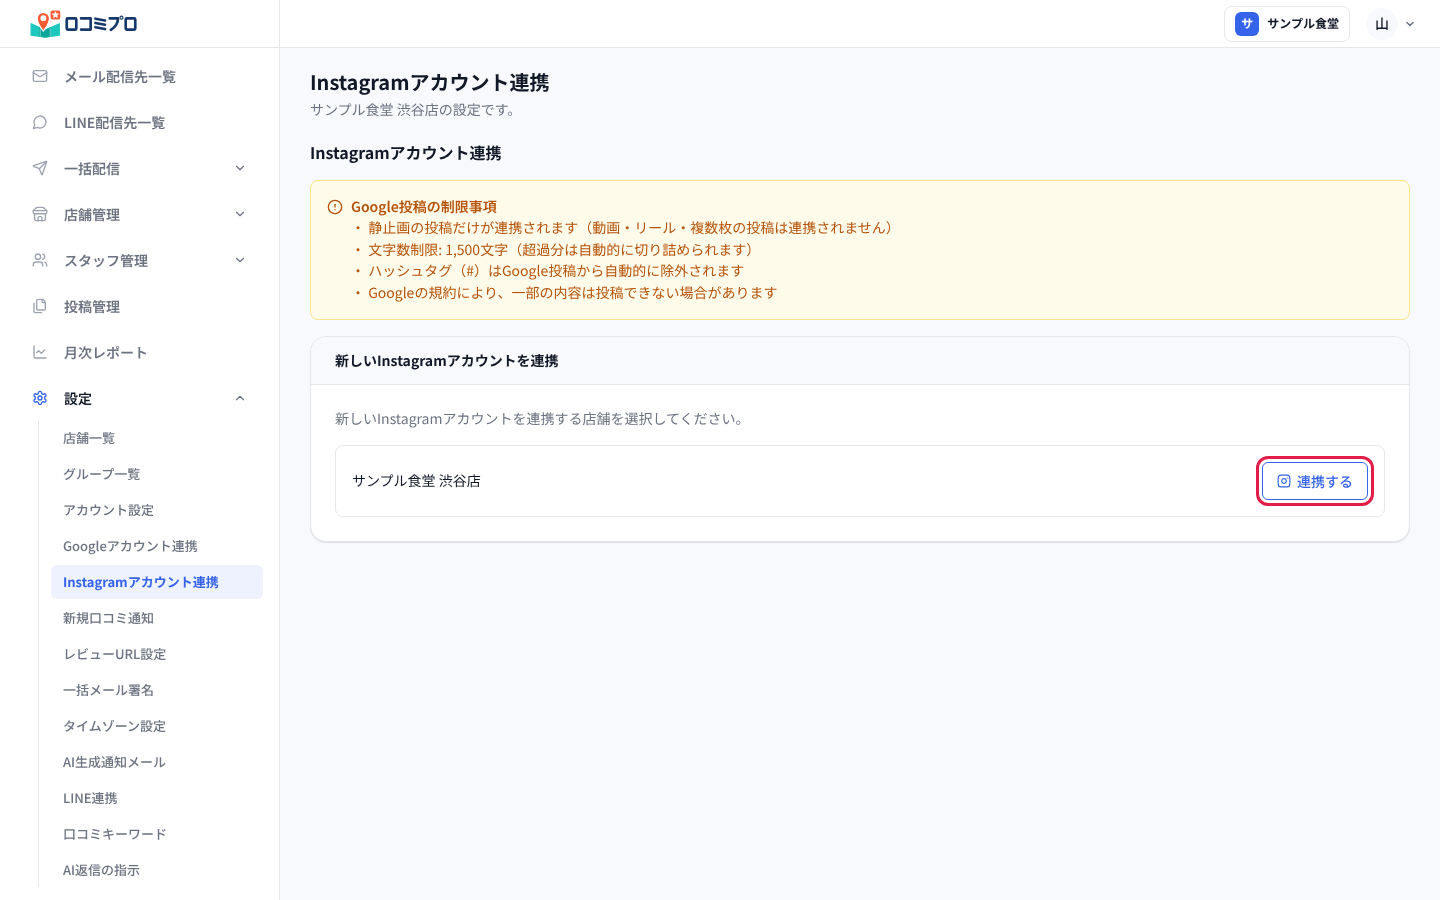Open the user account dropdown arrow

[1410, 24]
